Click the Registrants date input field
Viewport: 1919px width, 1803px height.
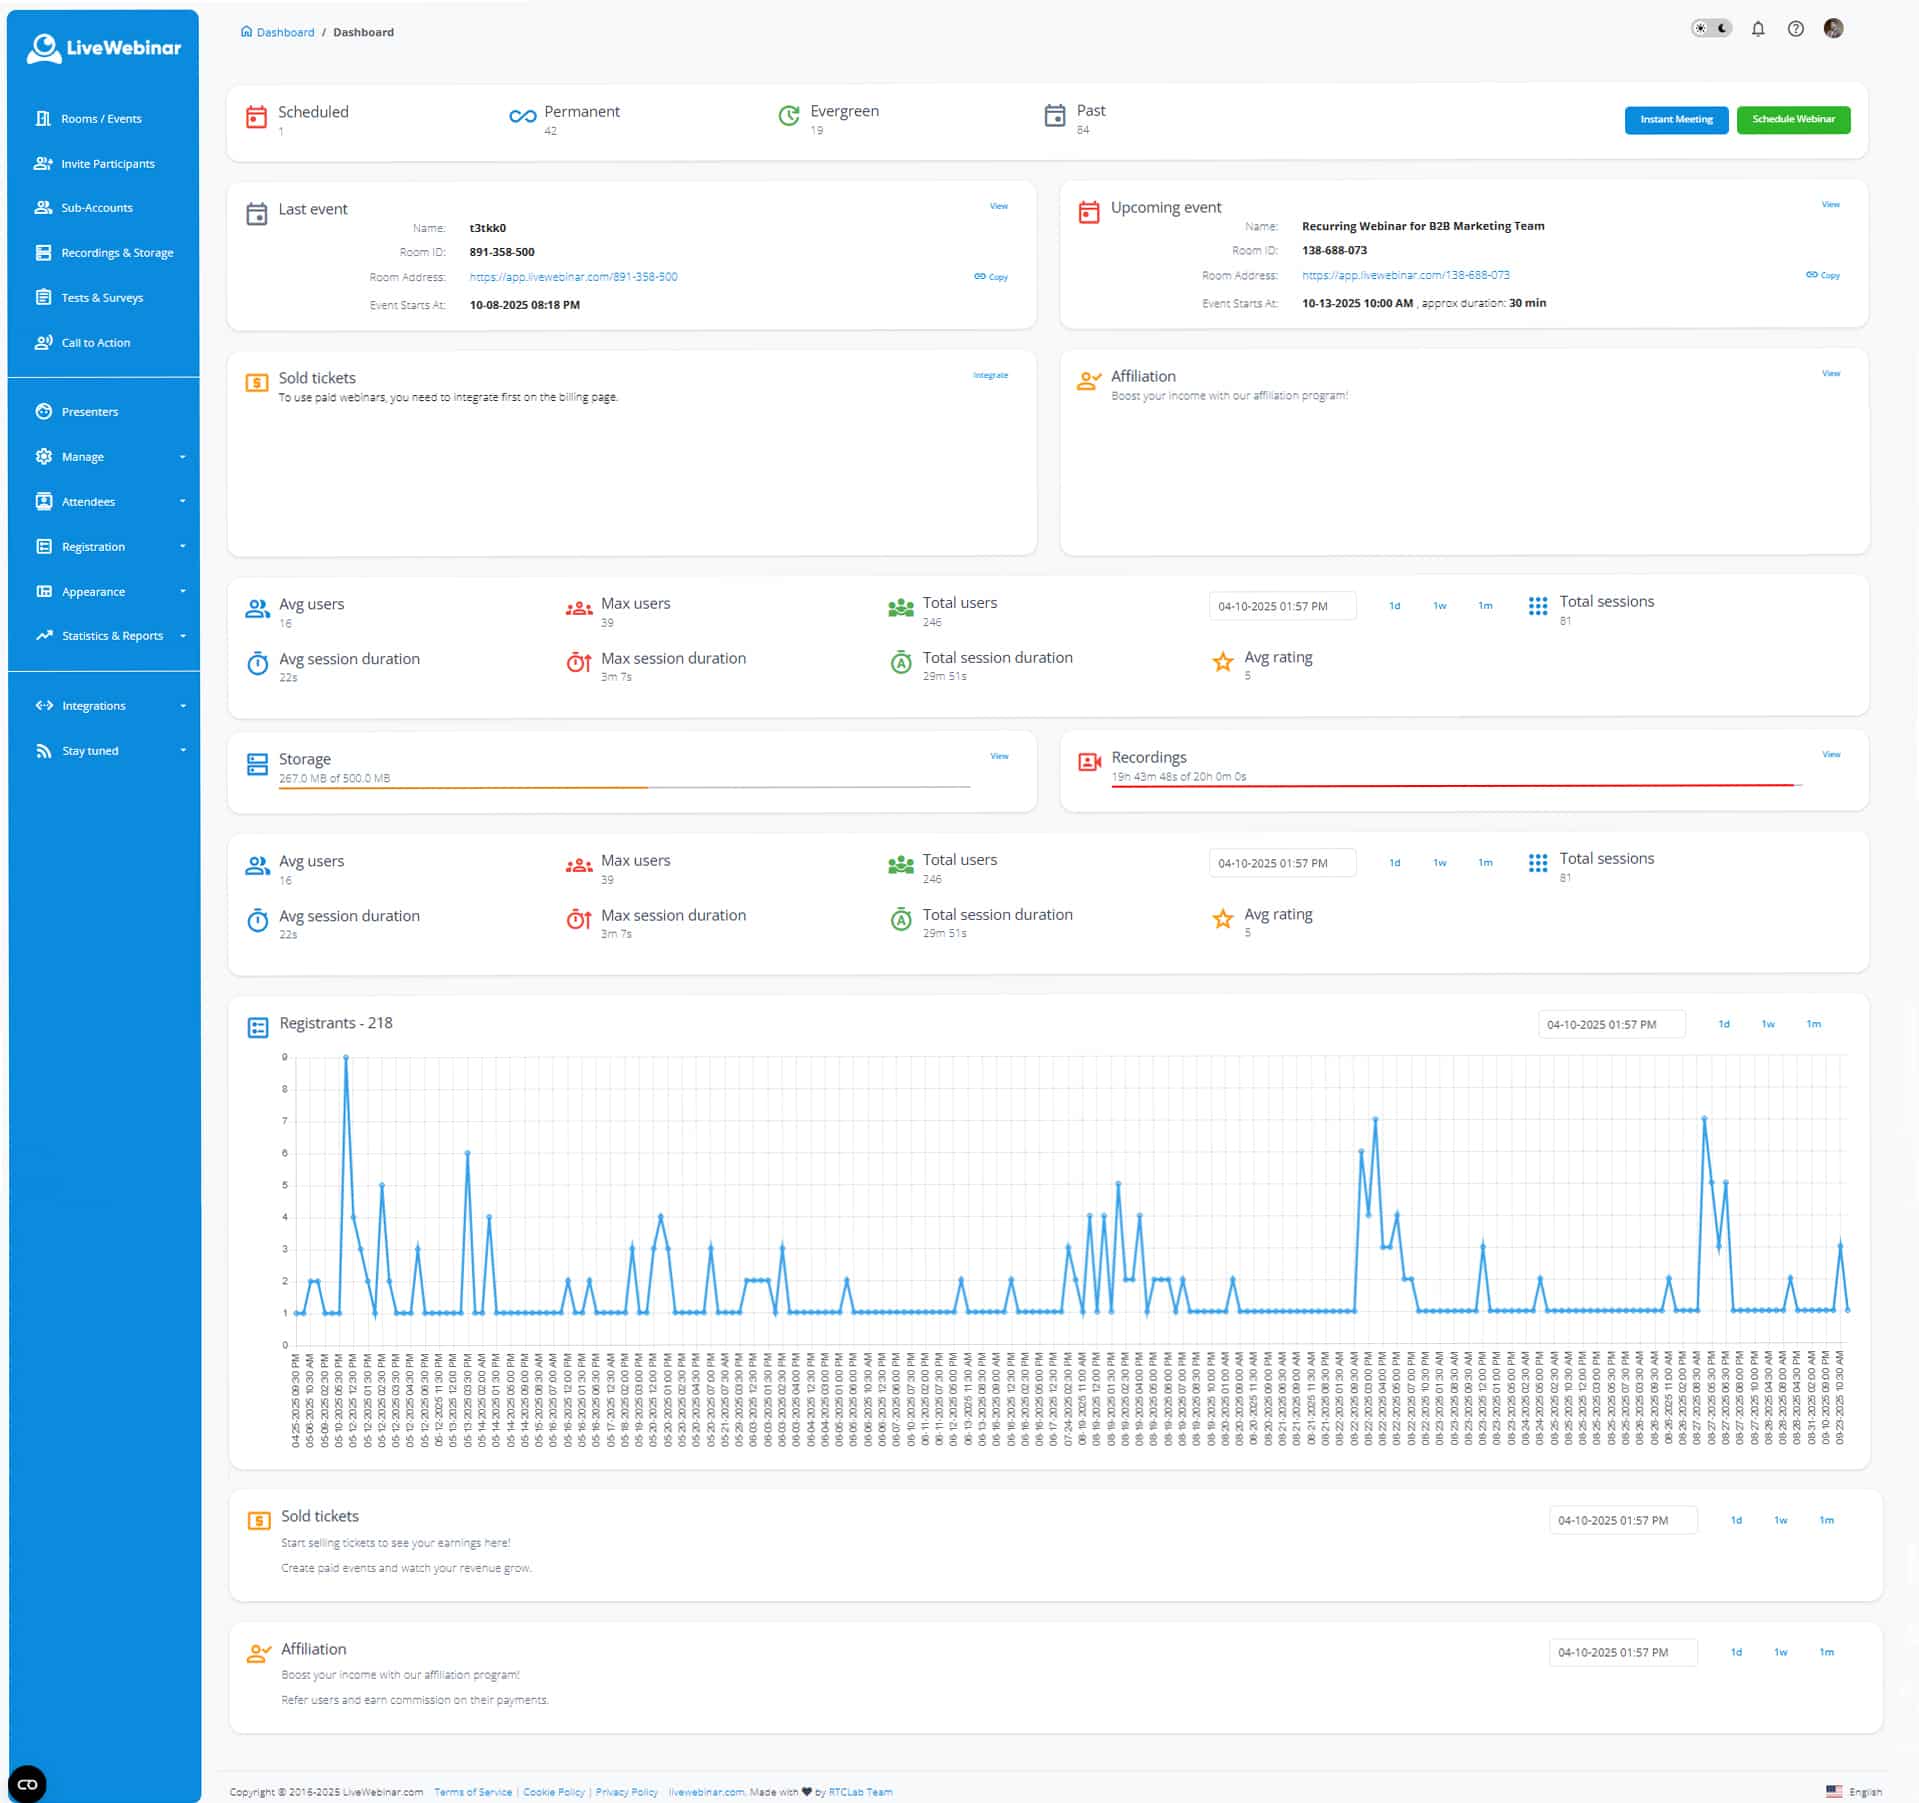[1610, 1024]
